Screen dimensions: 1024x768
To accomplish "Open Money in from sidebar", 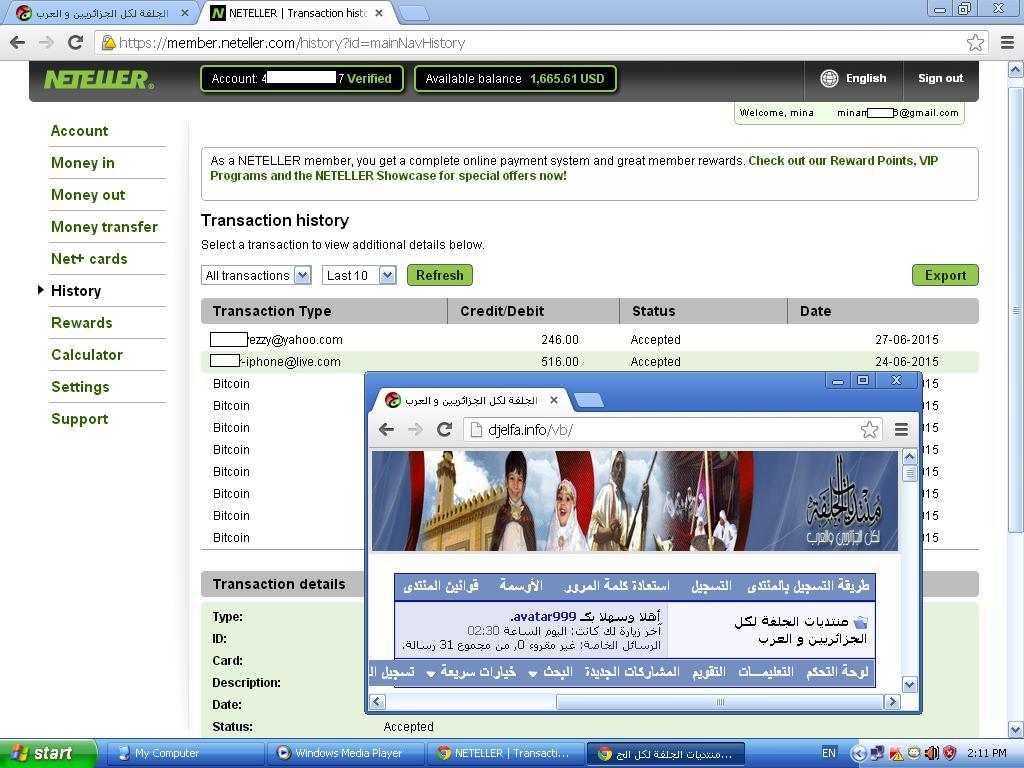I will point(82,163).
